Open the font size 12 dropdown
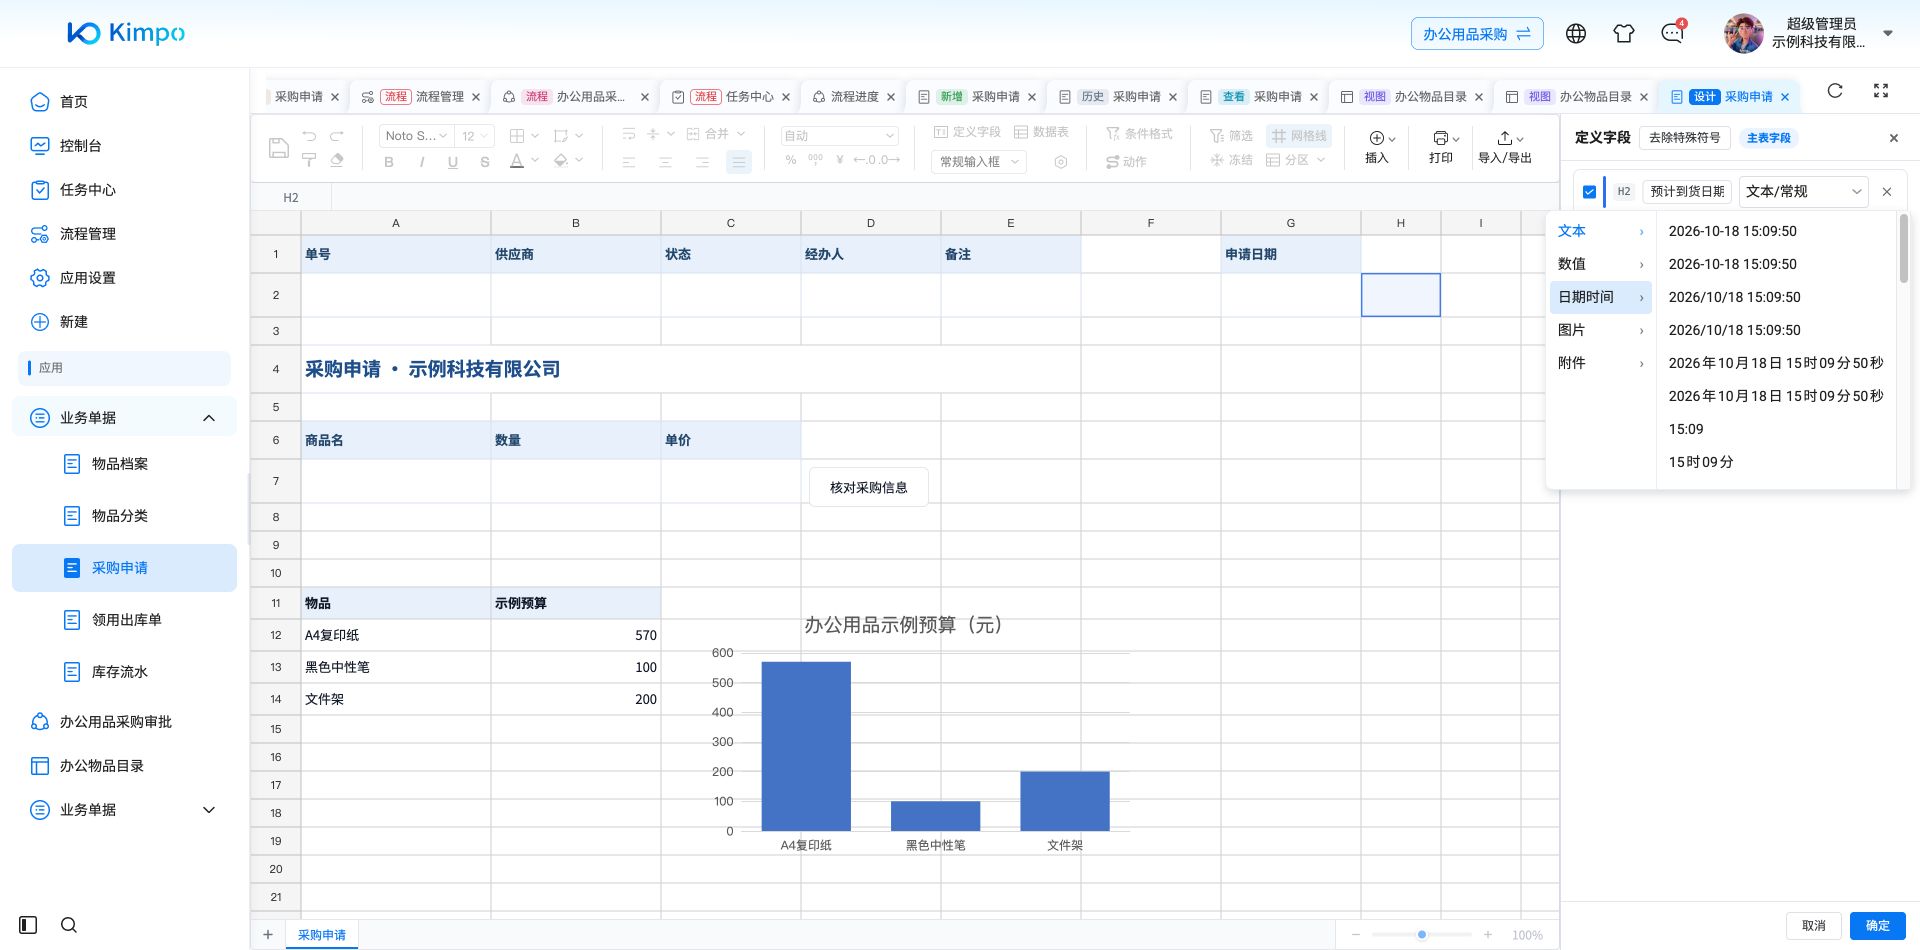 tap(474, 136)
